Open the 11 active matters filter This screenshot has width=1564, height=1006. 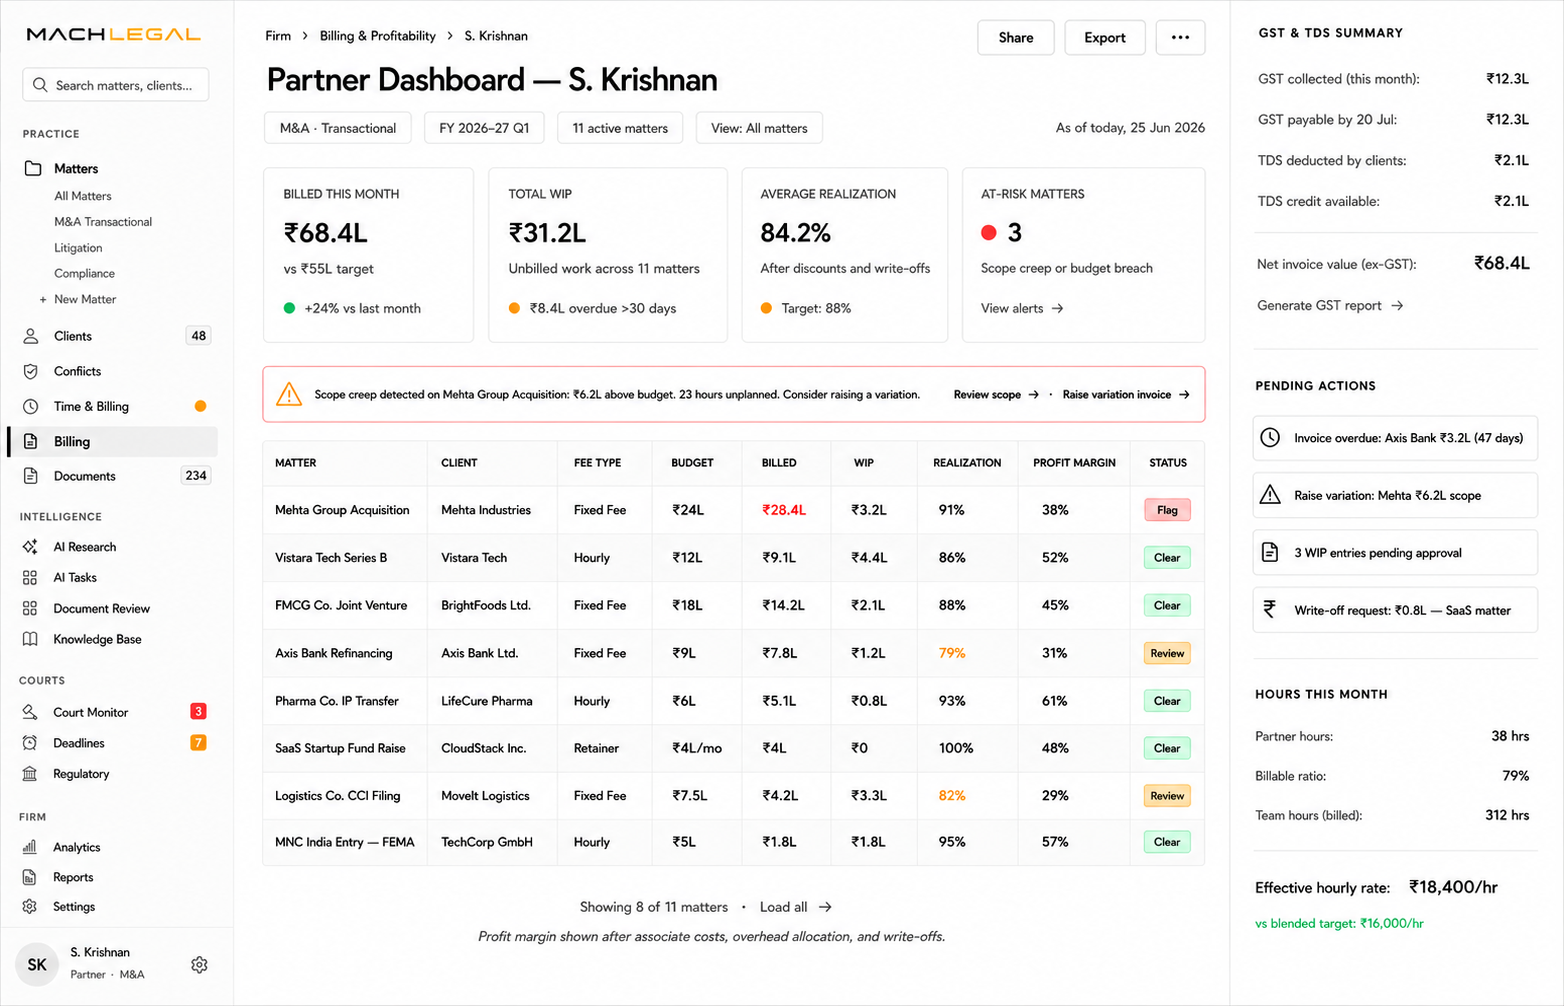pos(620,128)
